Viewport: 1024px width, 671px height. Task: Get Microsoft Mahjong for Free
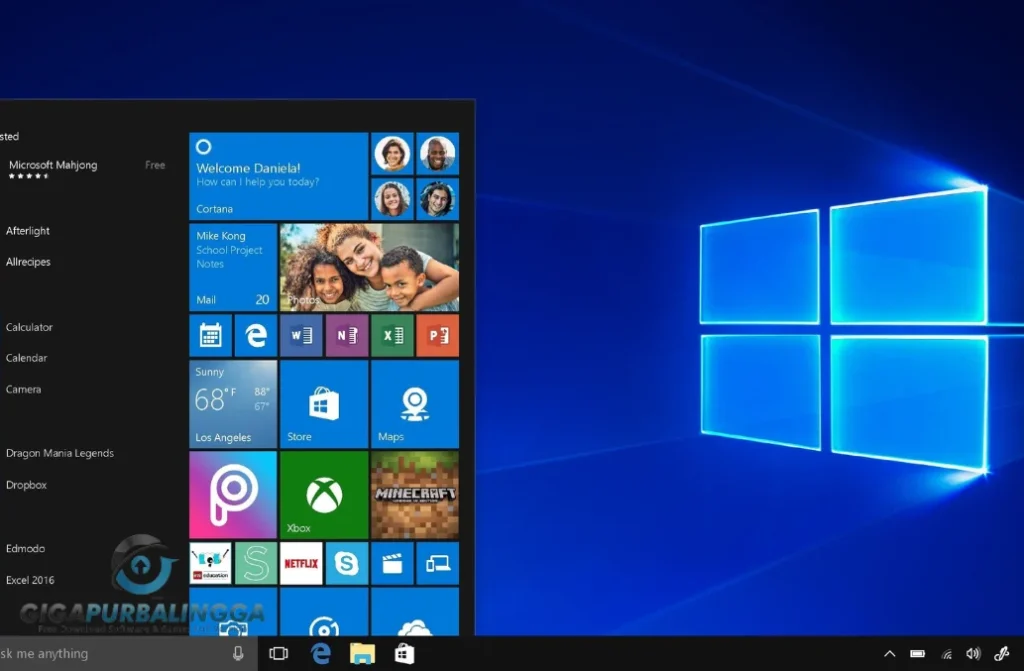(x=154, y=164)
